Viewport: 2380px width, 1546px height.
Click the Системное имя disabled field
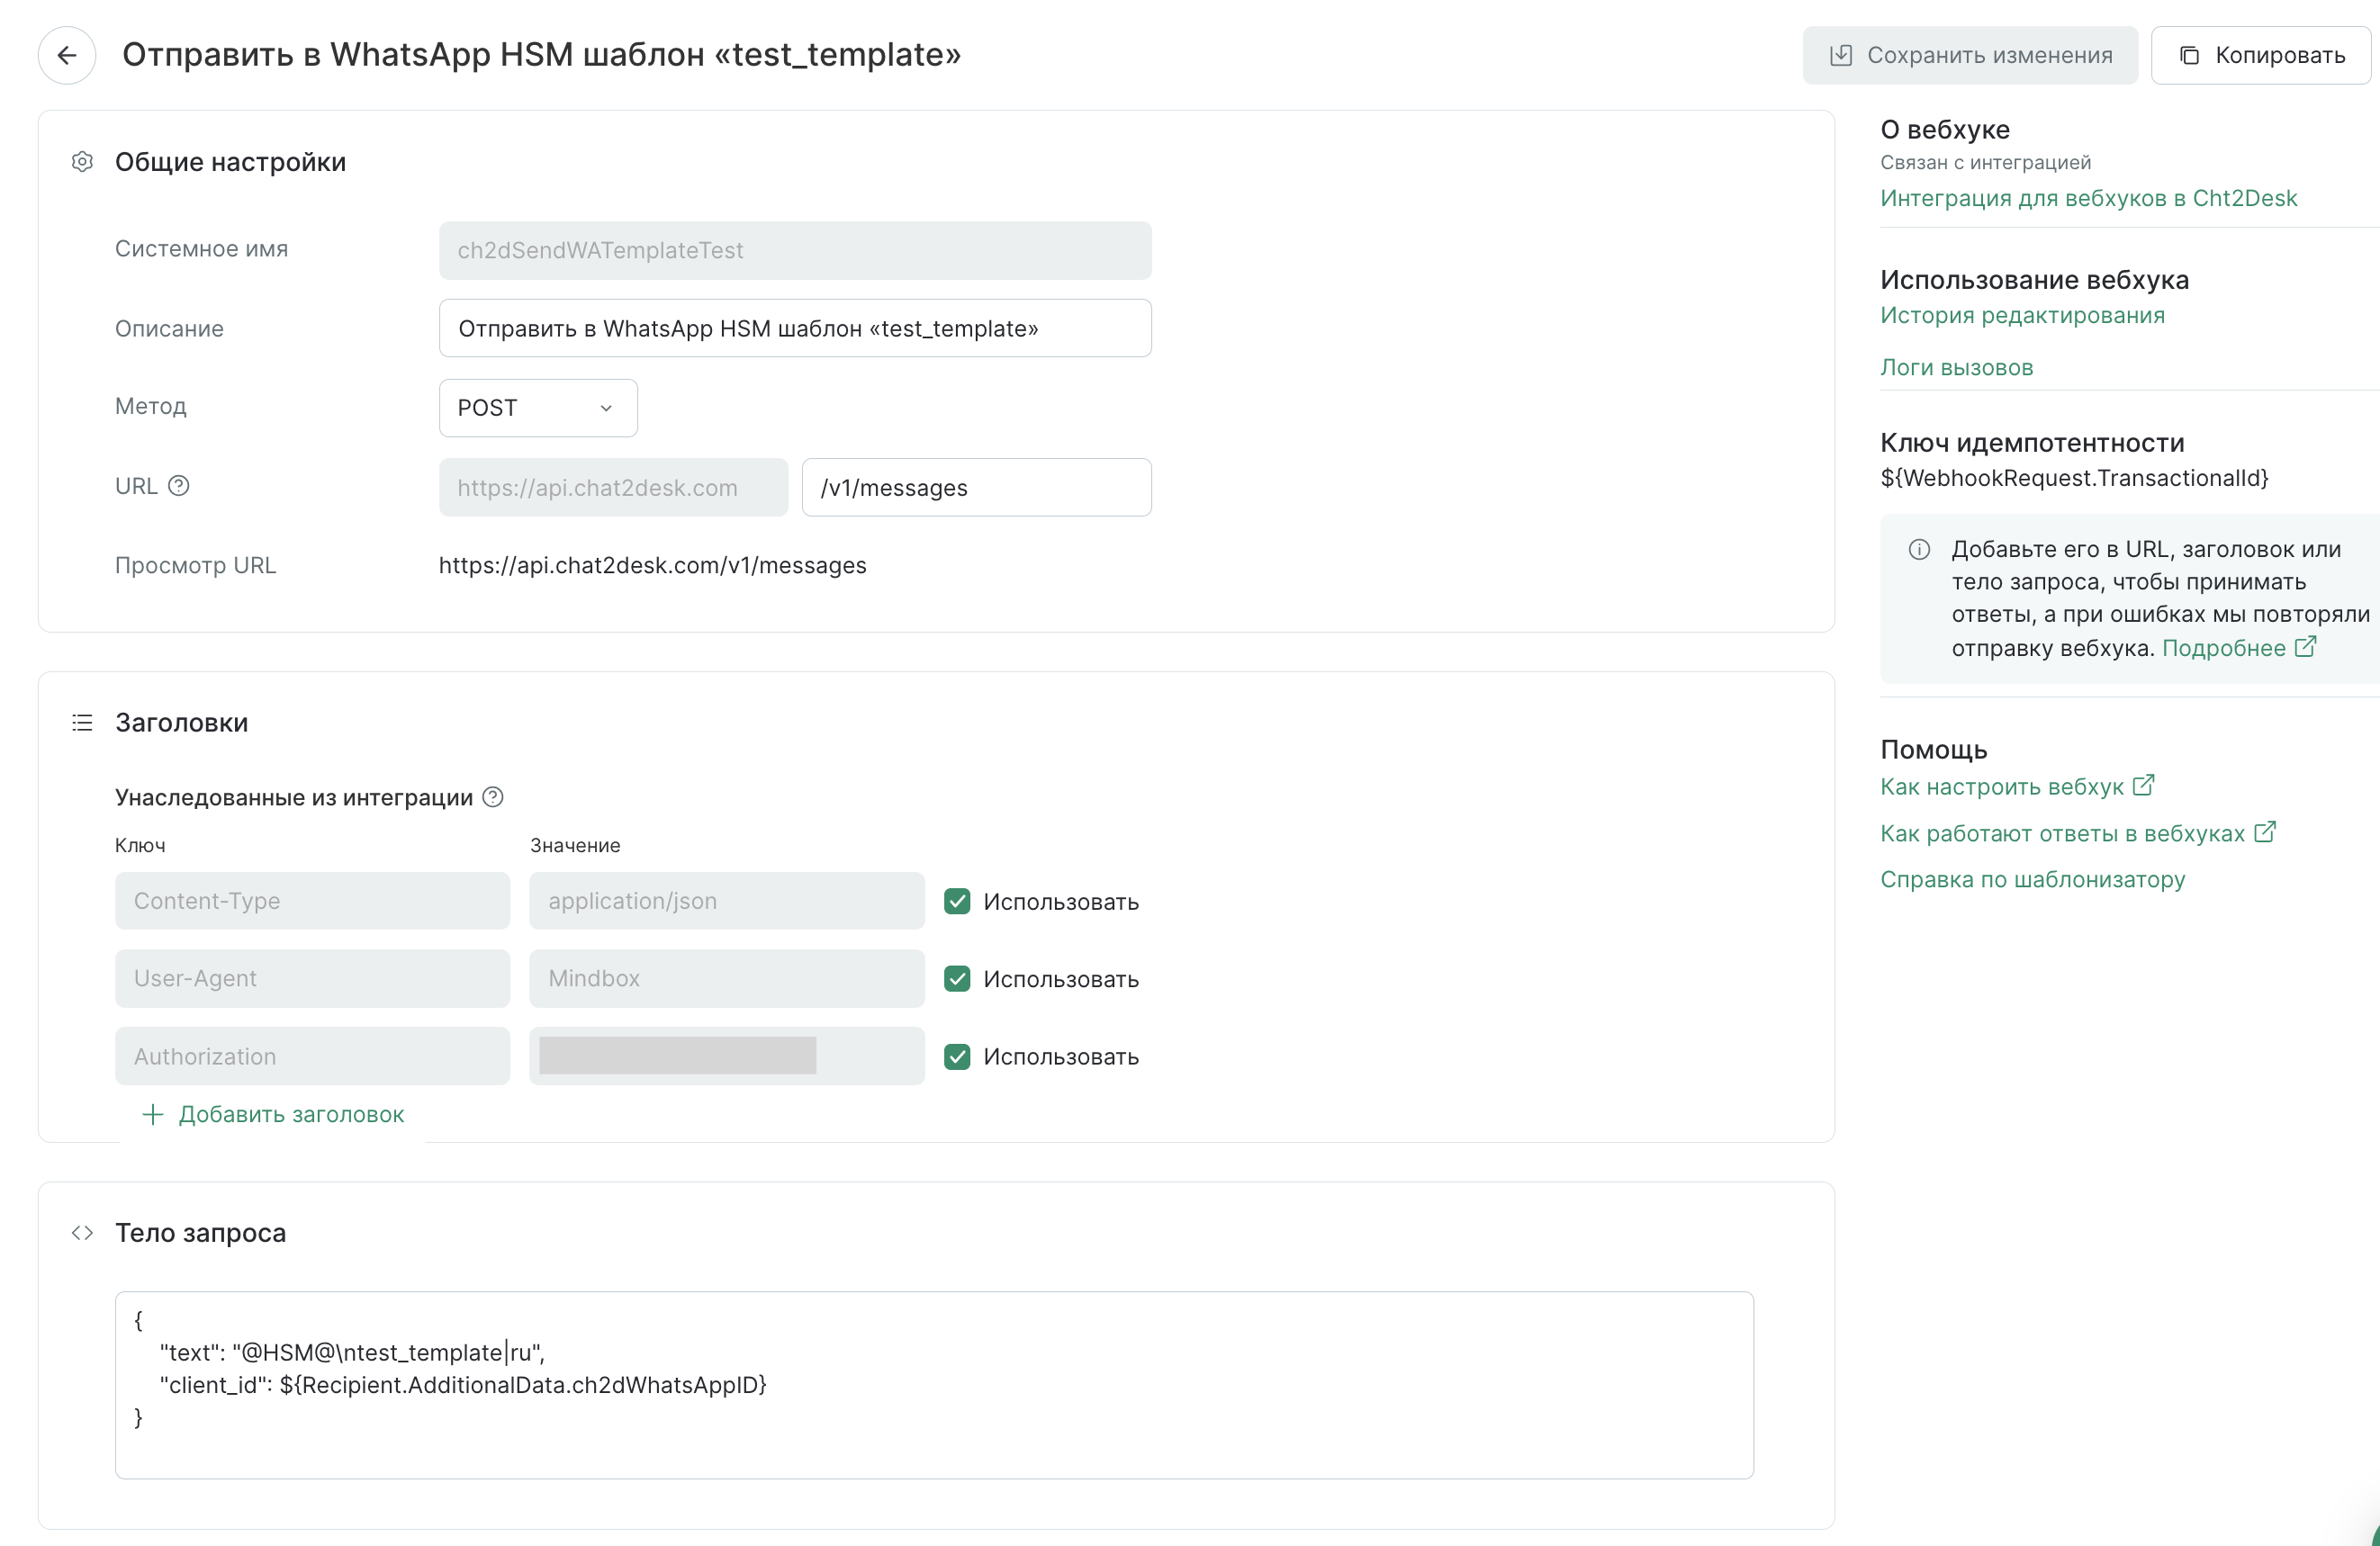795,250
